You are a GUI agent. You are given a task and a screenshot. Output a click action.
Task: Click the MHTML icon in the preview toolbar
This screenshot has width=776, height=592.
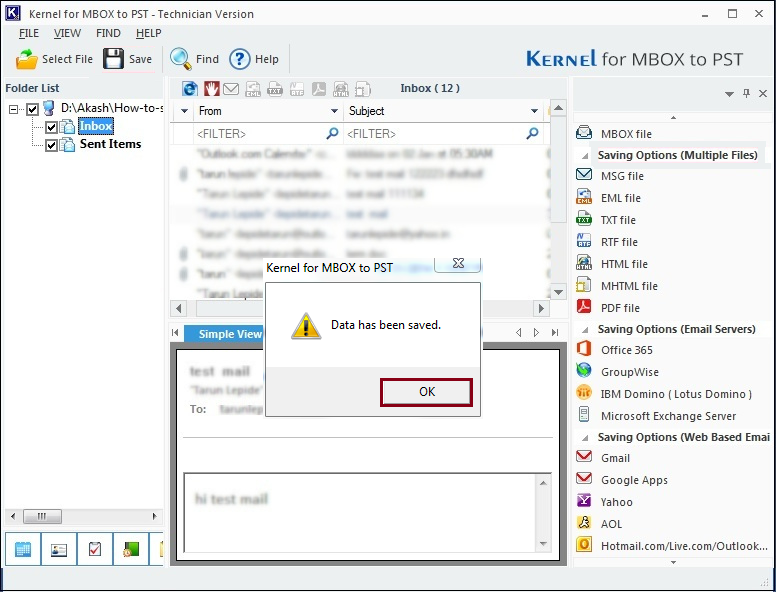tap(363, 89)
